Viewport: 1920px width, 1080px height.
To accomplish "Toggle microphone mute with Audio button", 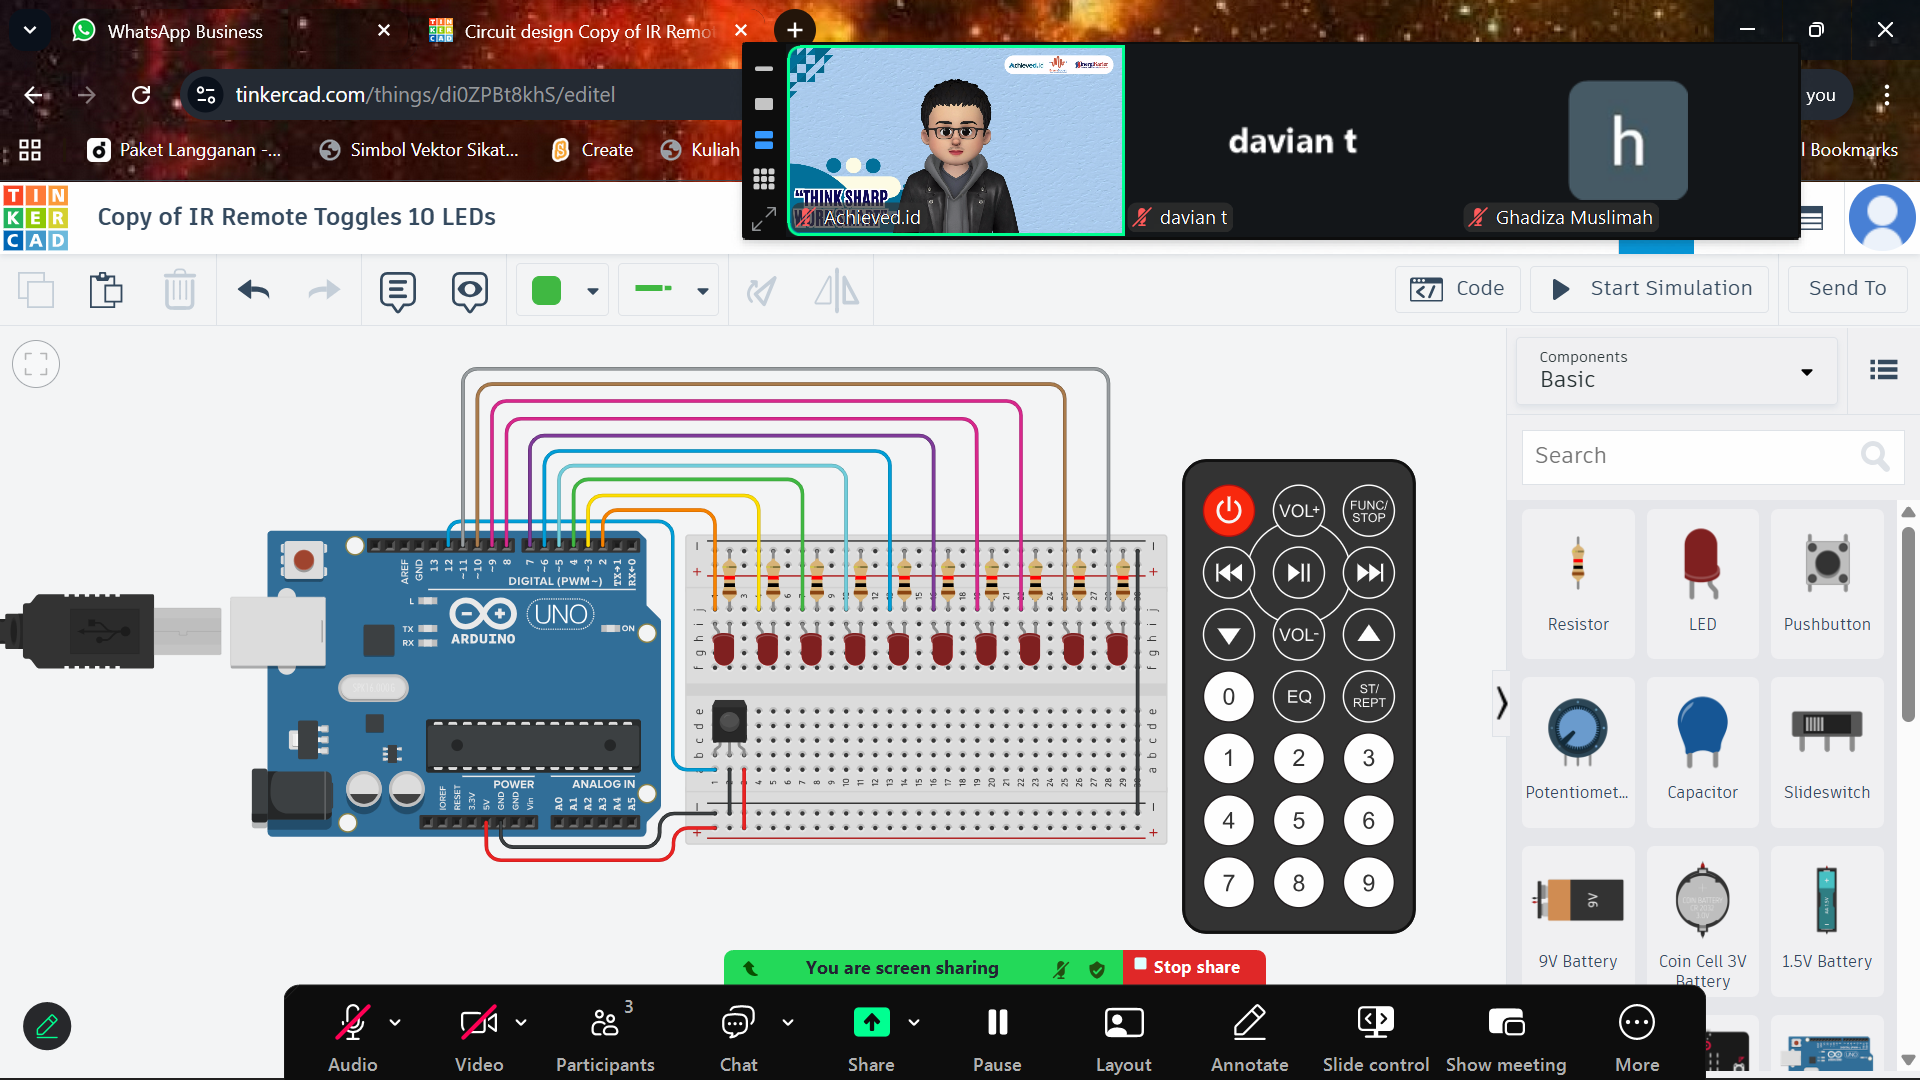I will pyautogui.click(x=352, y=1036).
